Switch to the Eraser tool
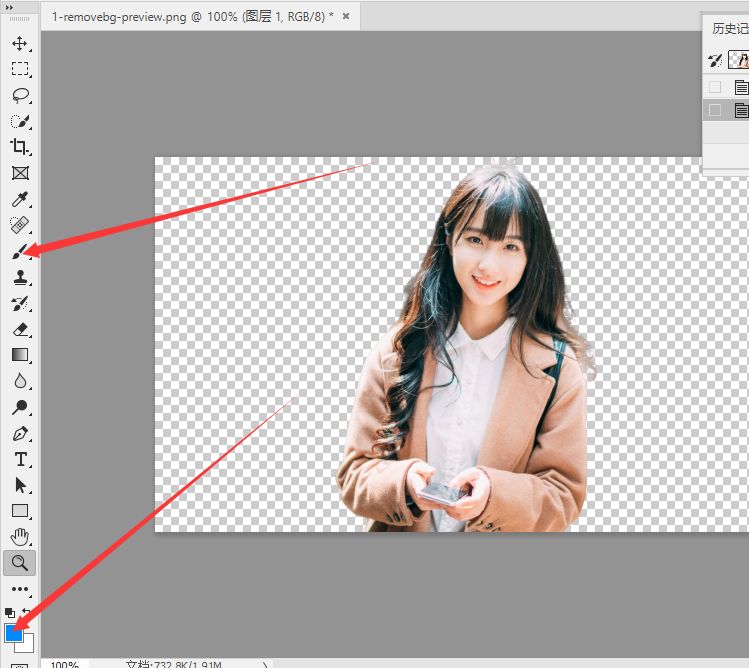Image resolution: width=749 pixels, height=668 pixels. coord(19,329)
